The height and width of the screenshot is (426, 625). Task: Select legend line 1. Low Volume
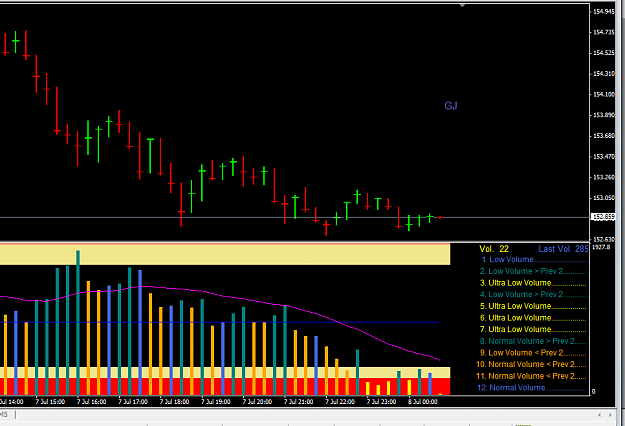click(534, 259)
